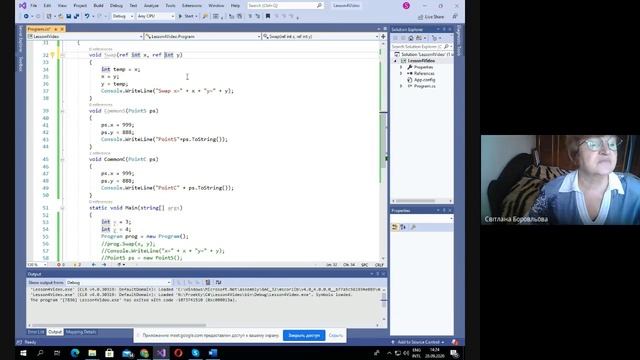Image resolution: width=640 pixels, height=360 pixels.
Task: Click the warnings count icon in editor status strip
Action: pyautogui.click(x=76, y=264)
